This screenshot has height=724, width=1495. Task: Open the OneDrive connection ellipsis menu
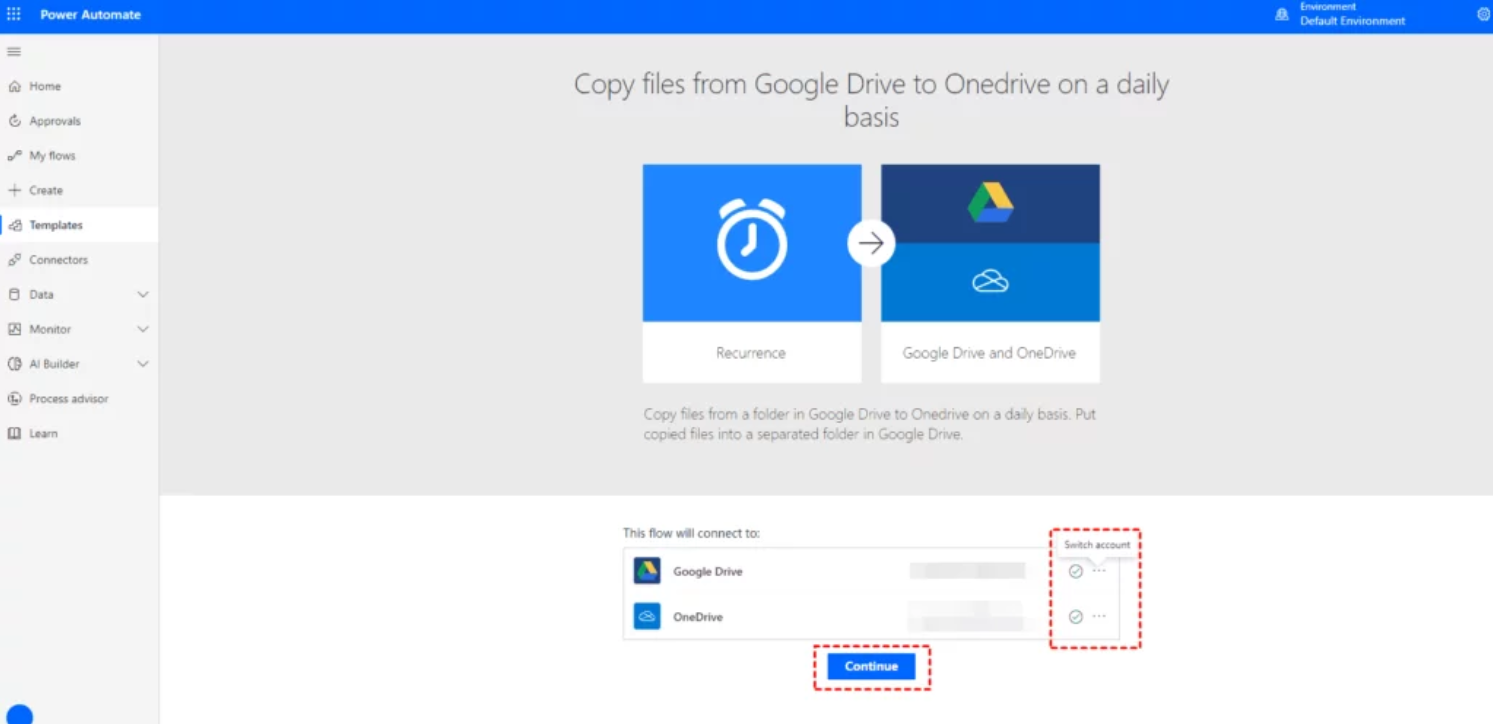click(x=1099, y=616)
